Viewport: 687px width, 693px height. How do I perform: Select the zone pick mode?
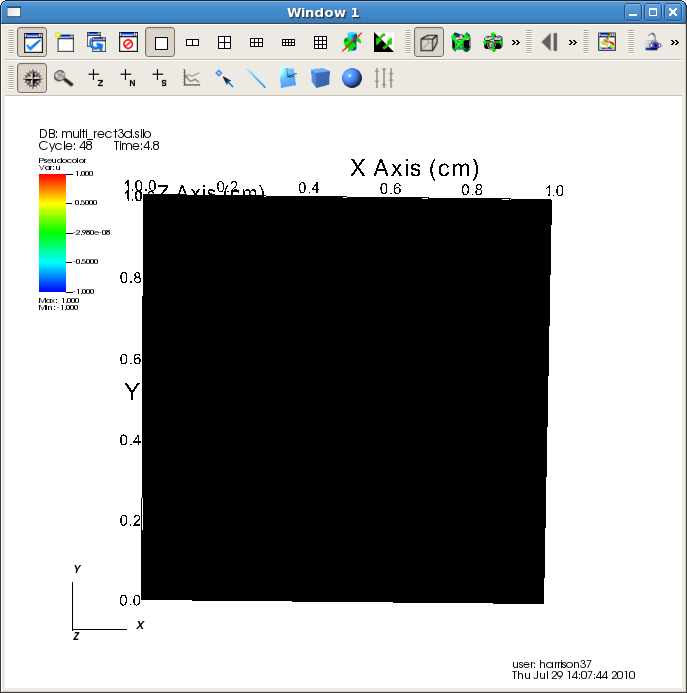pos(96,78)
